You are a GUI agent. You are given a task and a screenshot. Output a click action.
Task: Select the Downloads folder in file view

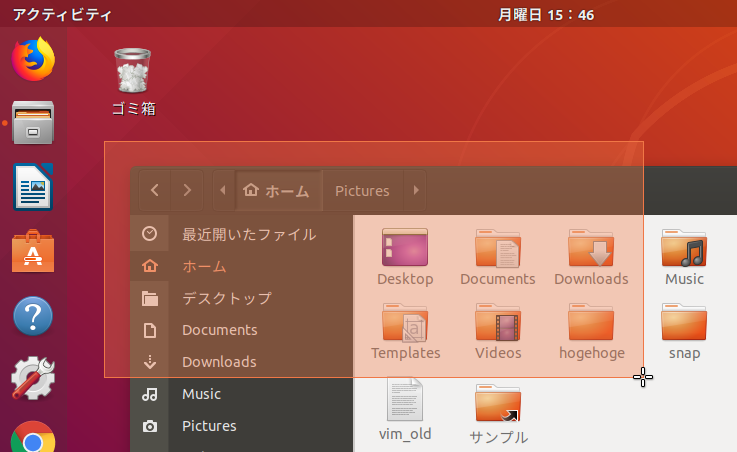591,257
